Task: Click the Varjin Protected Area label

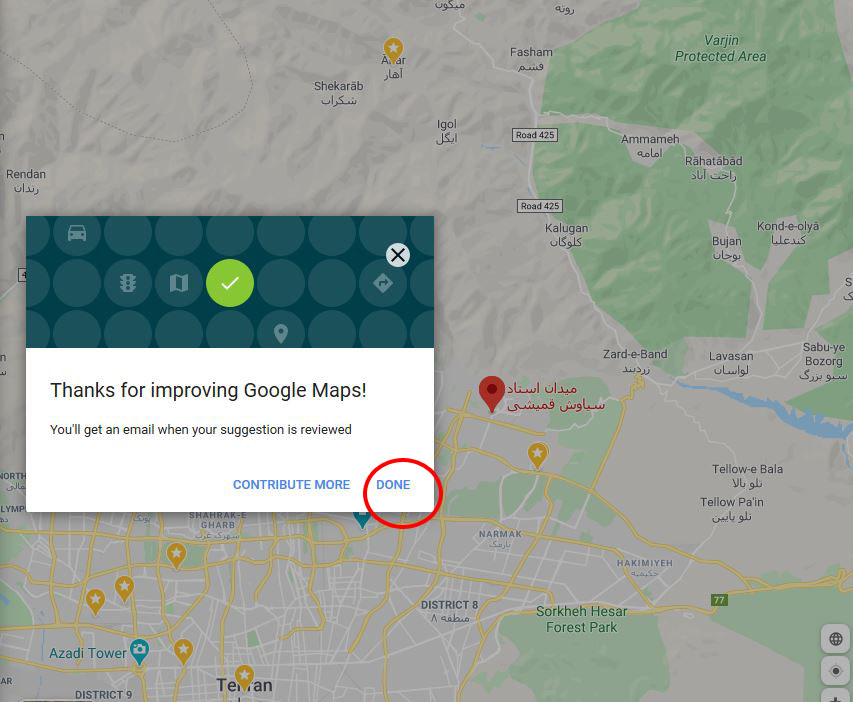Action: tap(721, 48)
